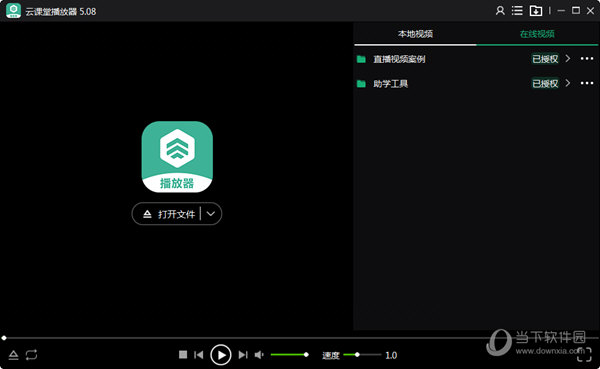The width and height of the screenshot is (600, 369).
Task: Open the user account icon
Action: 500,10
